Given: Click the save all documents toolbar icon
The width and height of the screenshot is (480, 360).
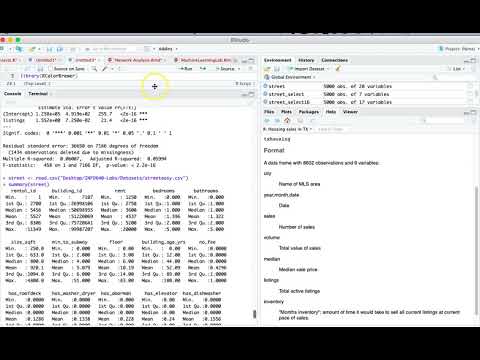Looking at the screenshot, I should (x=60, y=49).
